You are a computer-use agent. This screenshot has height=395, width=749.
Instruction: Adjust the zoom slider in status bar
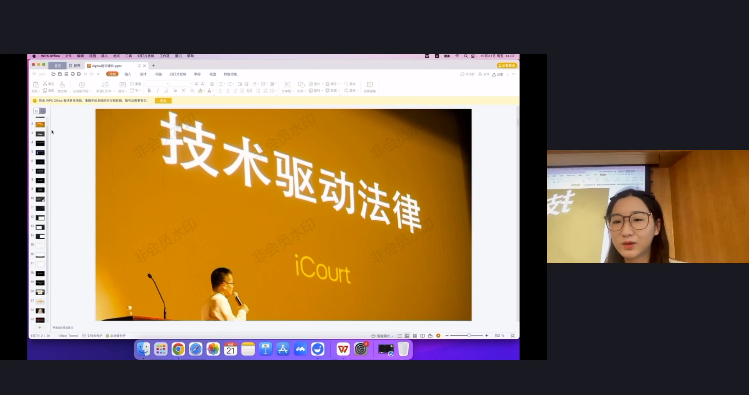click(x=468, y=336)
